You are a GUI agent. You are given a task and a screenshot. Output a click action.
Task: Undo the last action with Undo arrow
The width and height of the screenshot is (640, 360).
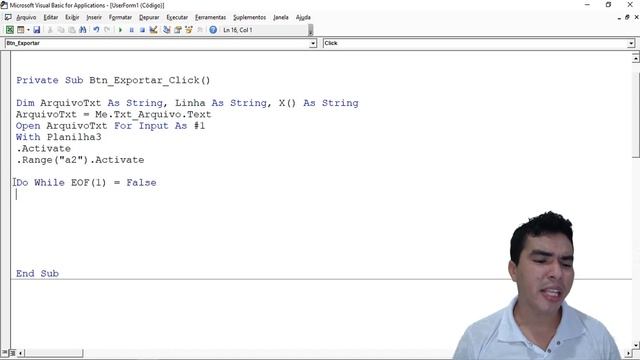[x=96, y=30]
